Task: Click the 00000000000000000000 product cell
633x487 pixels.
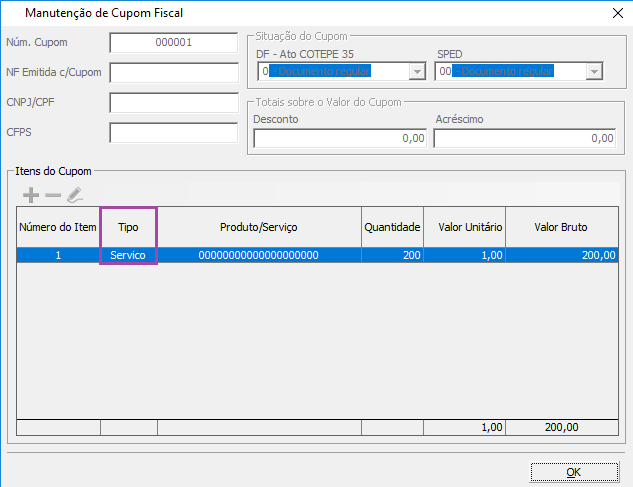Action: click(x=259, y=255)
